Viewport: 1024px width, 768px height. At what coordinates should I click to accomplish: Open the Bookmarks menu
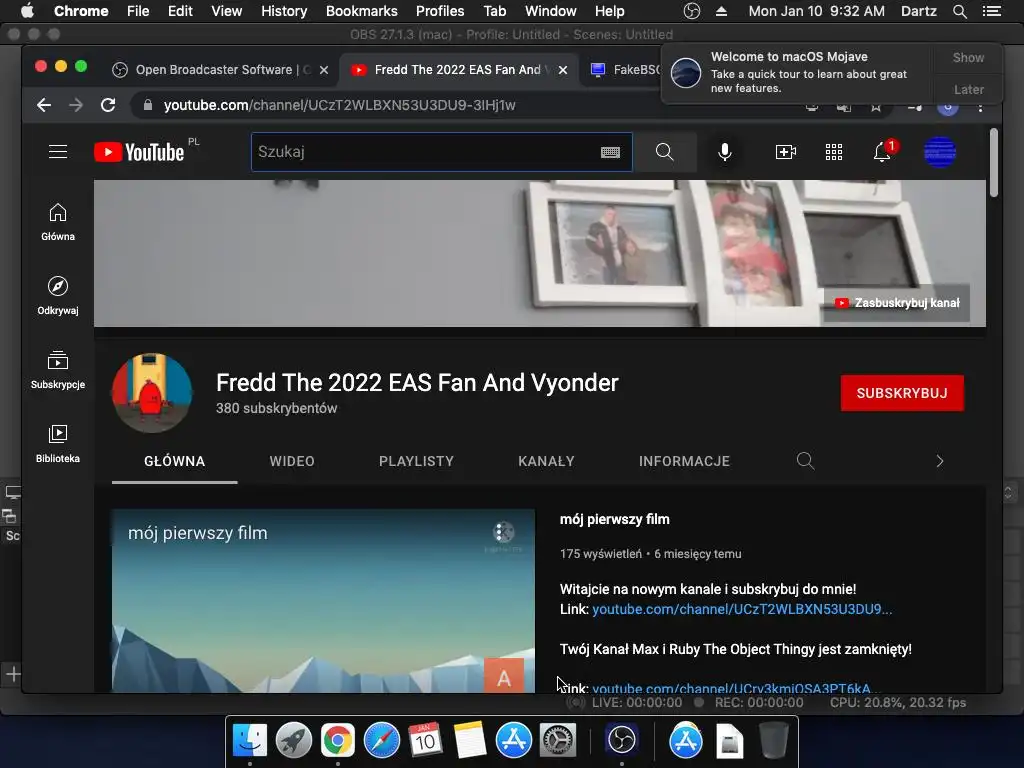[x=361, y=11]
